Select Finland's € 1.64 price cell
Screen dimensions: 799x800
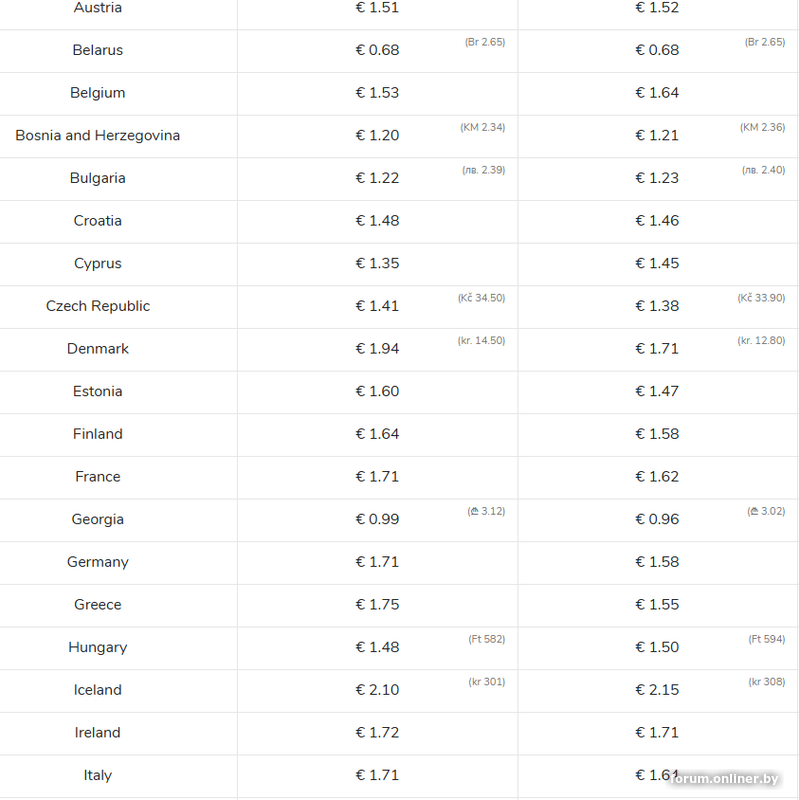click(x=377, y=434)
